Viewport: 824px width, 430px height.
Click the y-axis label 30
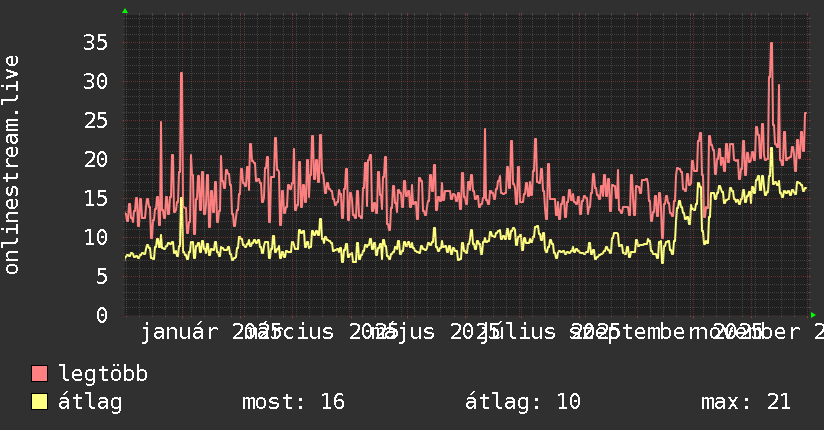(x=96, y=81)
